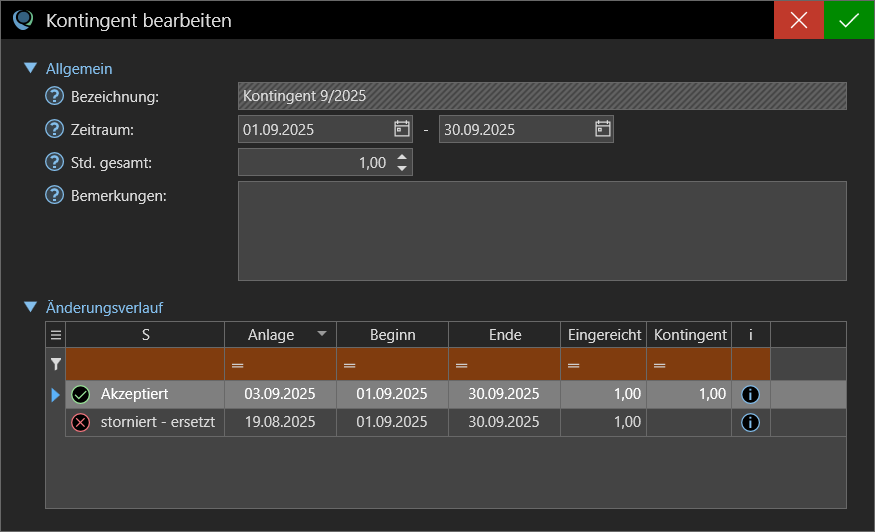Click info icon in the Akzeptiert row

(750, 395)
